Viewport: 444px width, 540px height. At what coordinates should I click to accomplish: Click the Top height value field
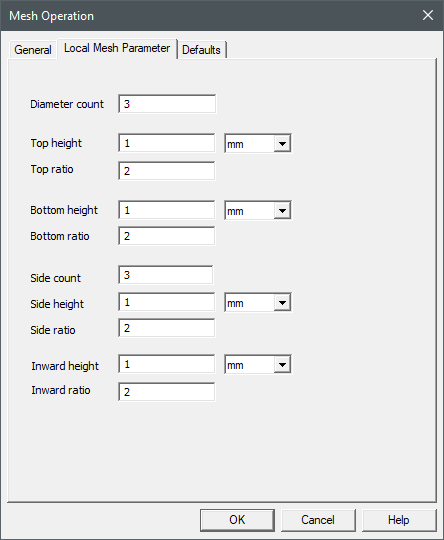(167, 143)
